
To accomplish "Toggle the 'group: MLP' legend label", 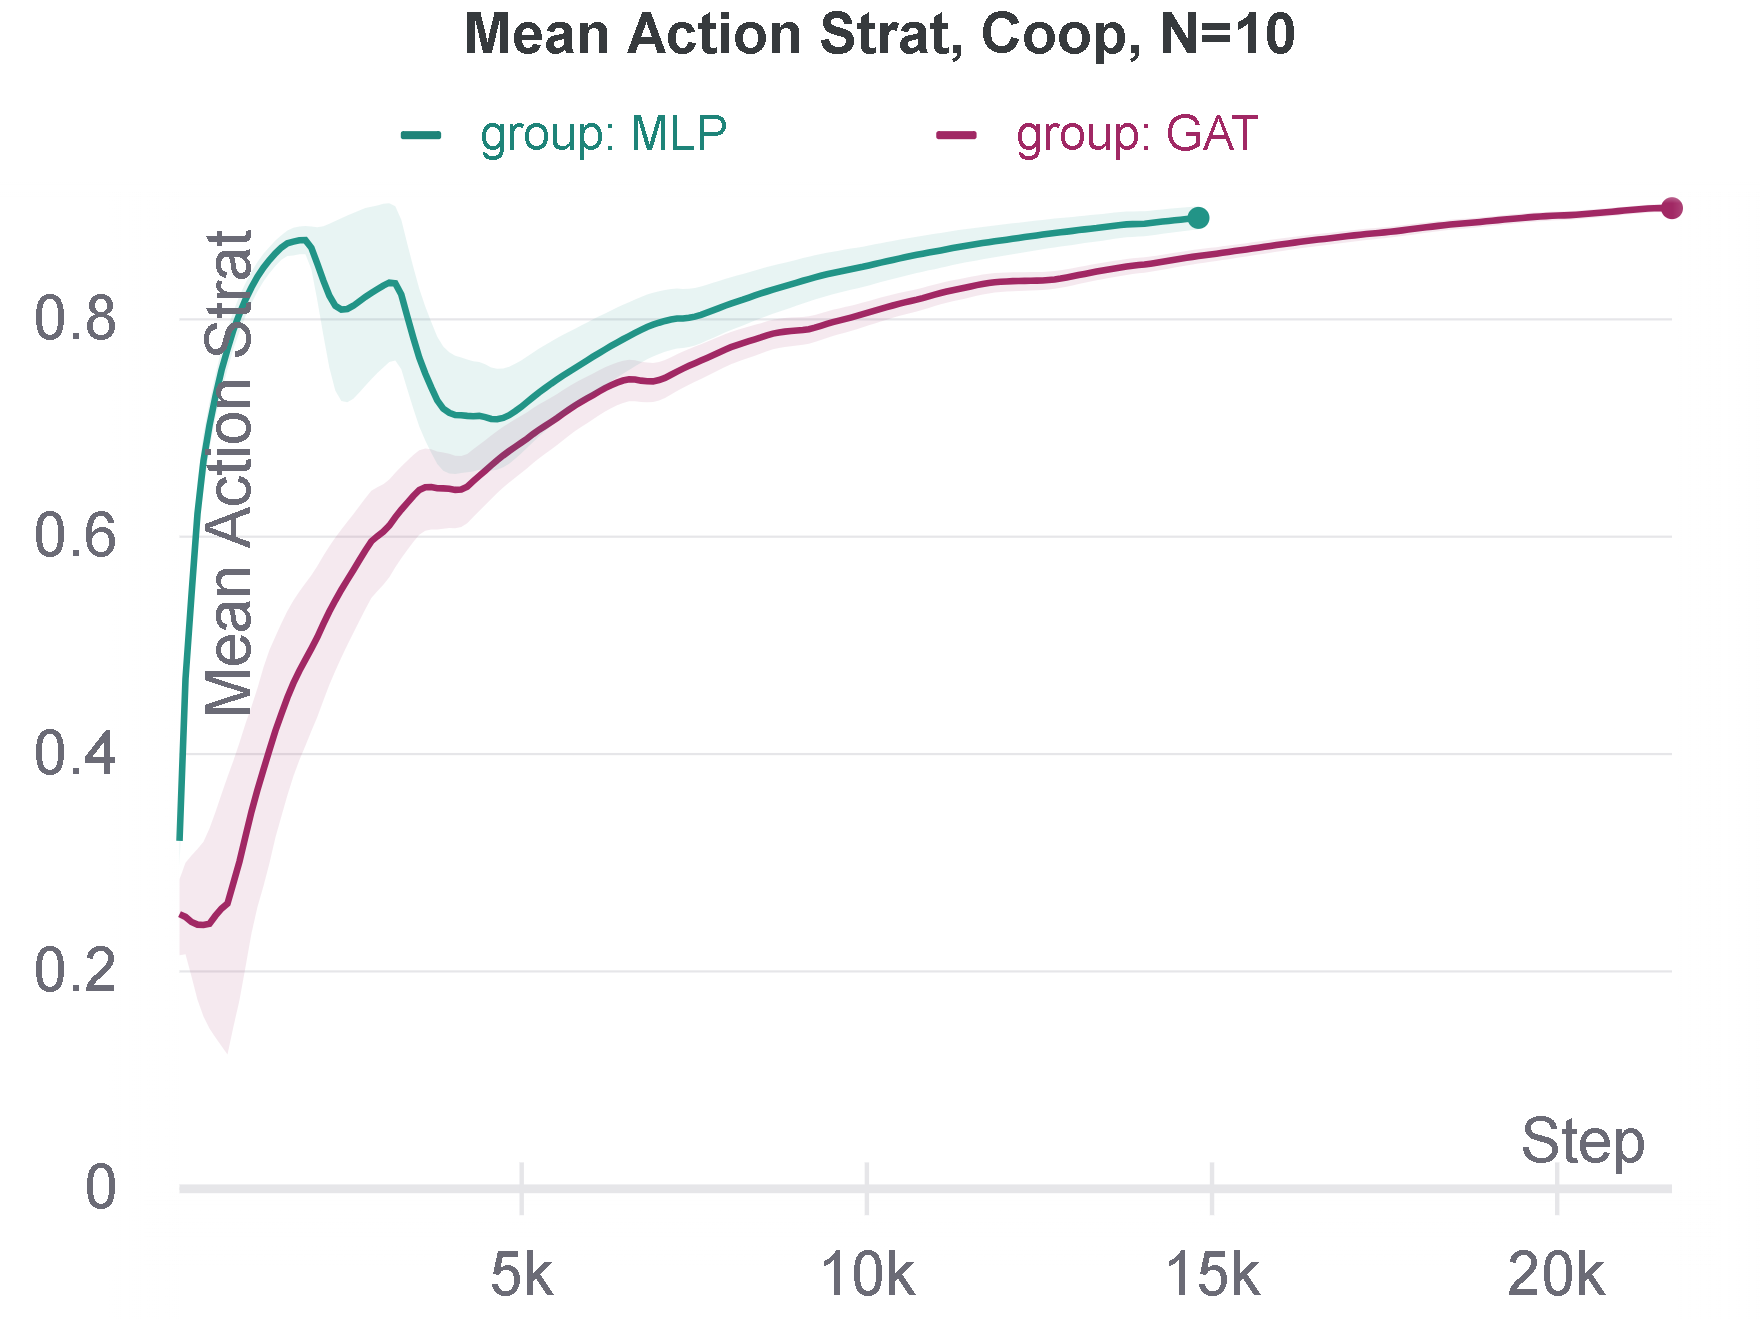I will tap(603, 134).
